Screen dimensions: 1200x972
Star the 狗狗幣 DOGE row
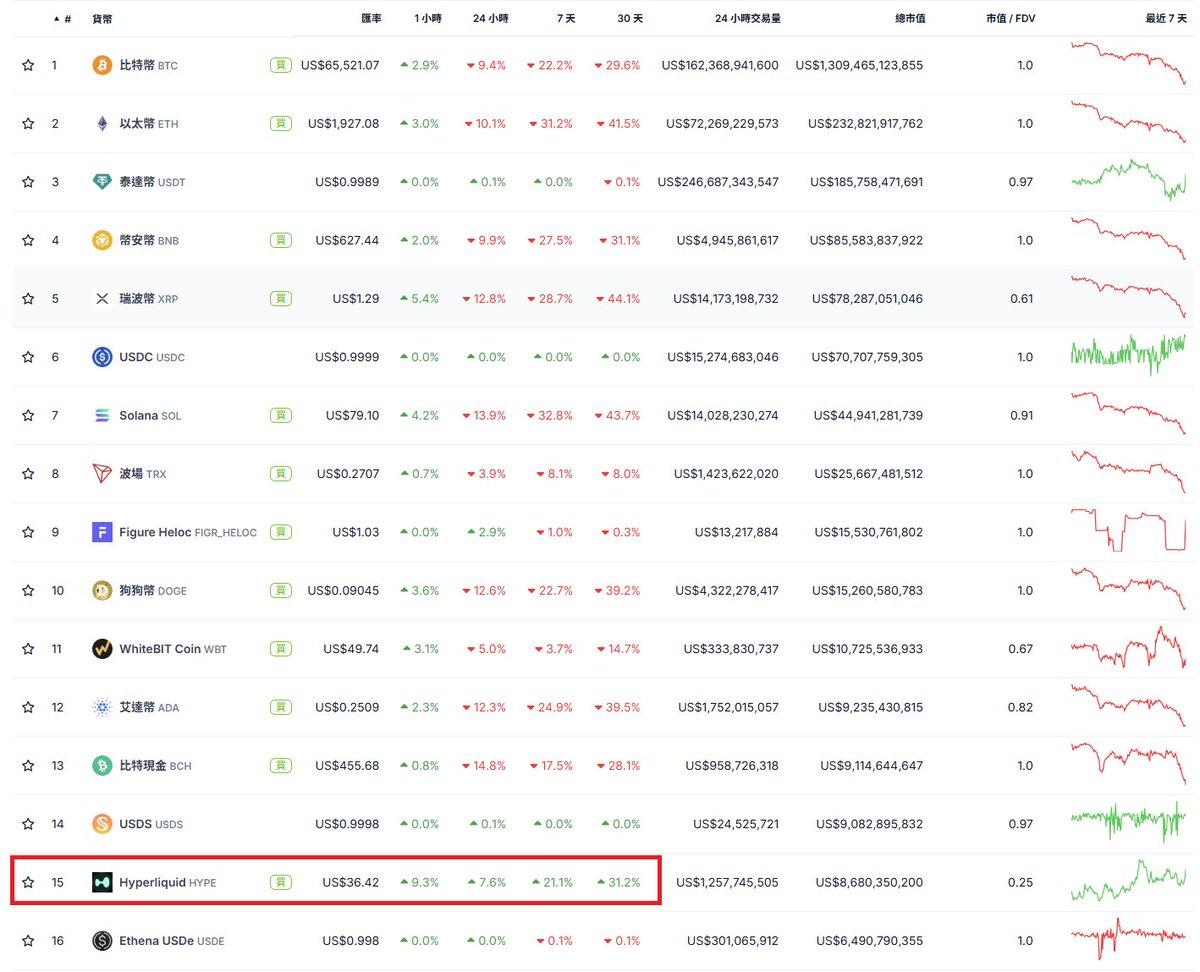28,591
